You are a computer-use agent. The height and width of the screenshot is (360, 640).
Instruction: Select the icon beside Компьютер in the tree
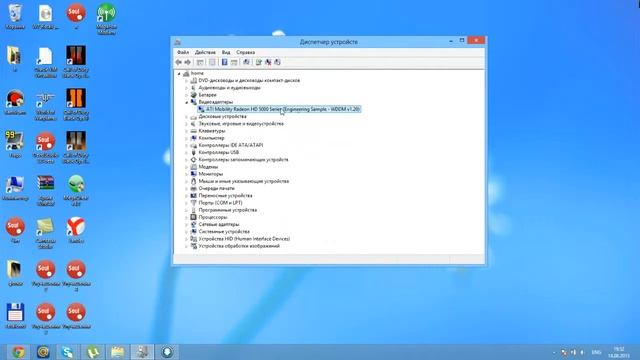(x=193, y=138)
